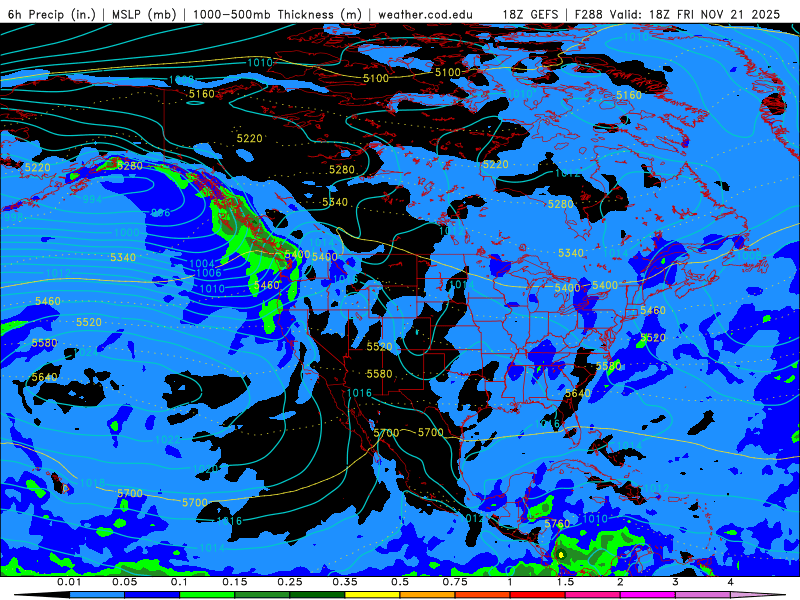Click the '1.5' legend scale label
Viewport: 800px width, 600px height.
pos(565,582)
